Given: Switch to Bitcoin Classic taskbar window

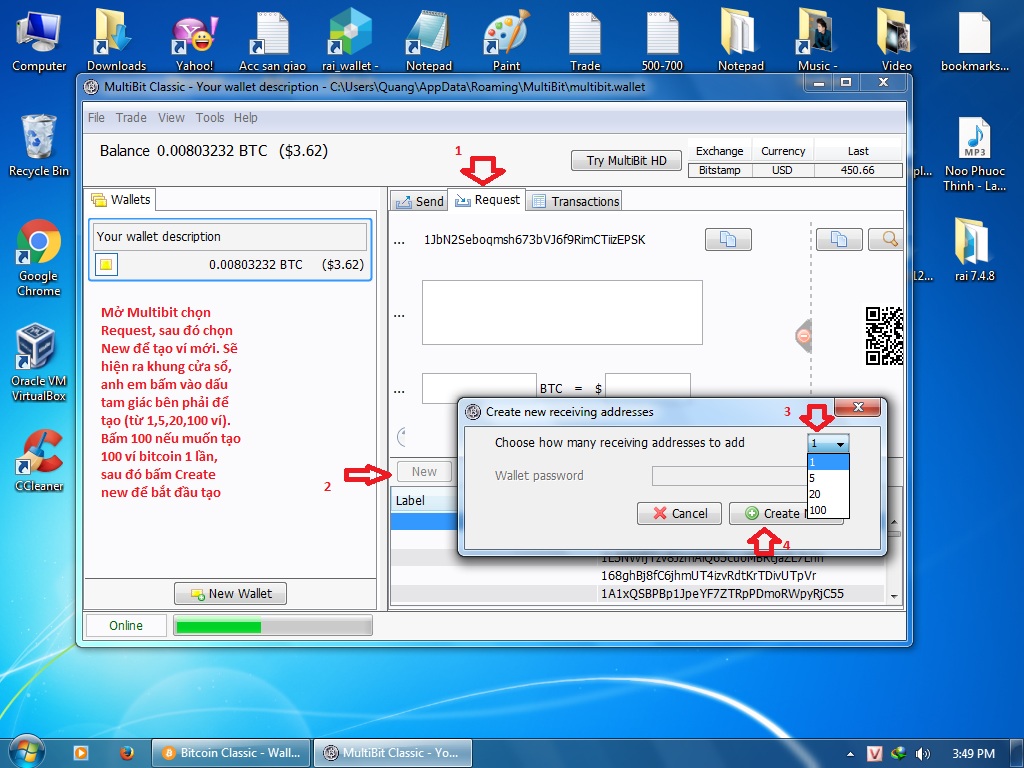Looking at the screenshot, I should (231, 753).
